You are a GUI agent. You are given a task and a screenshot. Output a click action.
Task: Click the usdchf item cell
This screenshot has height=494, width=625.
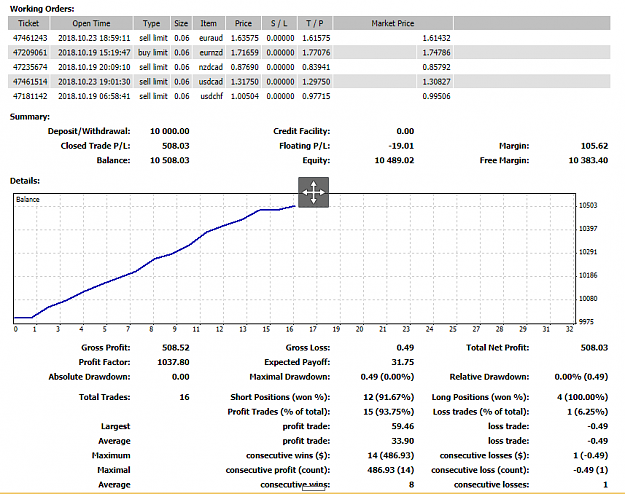pyautogui.click(x=211, y=96)
